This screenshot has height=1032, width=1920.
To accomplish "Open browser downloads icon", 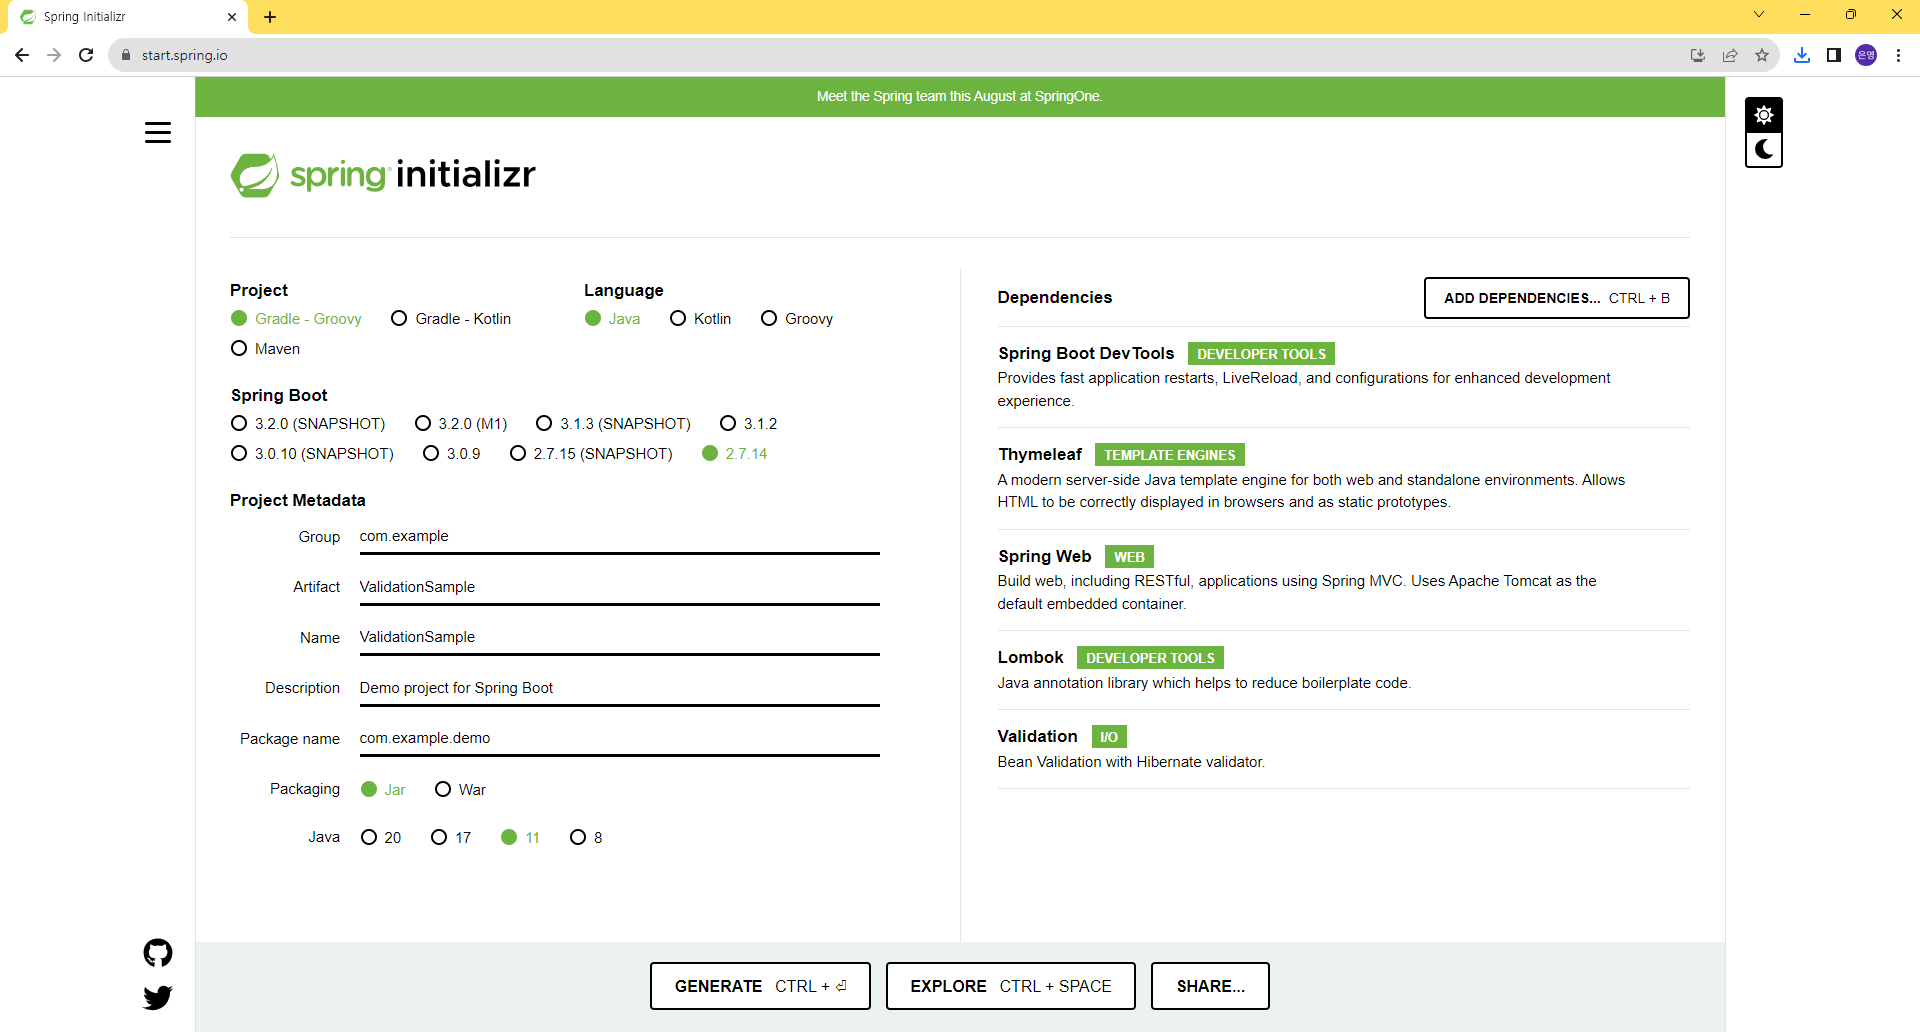I will click(1802, 55).
